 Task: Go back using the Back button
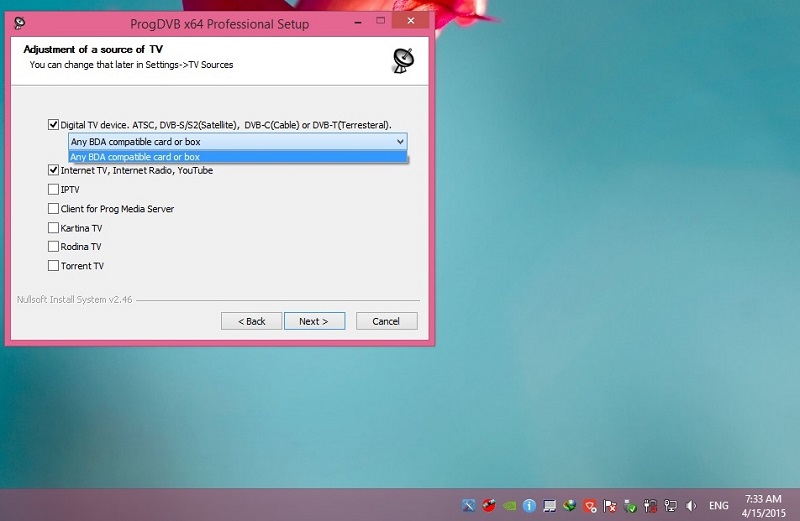point(251,321)
